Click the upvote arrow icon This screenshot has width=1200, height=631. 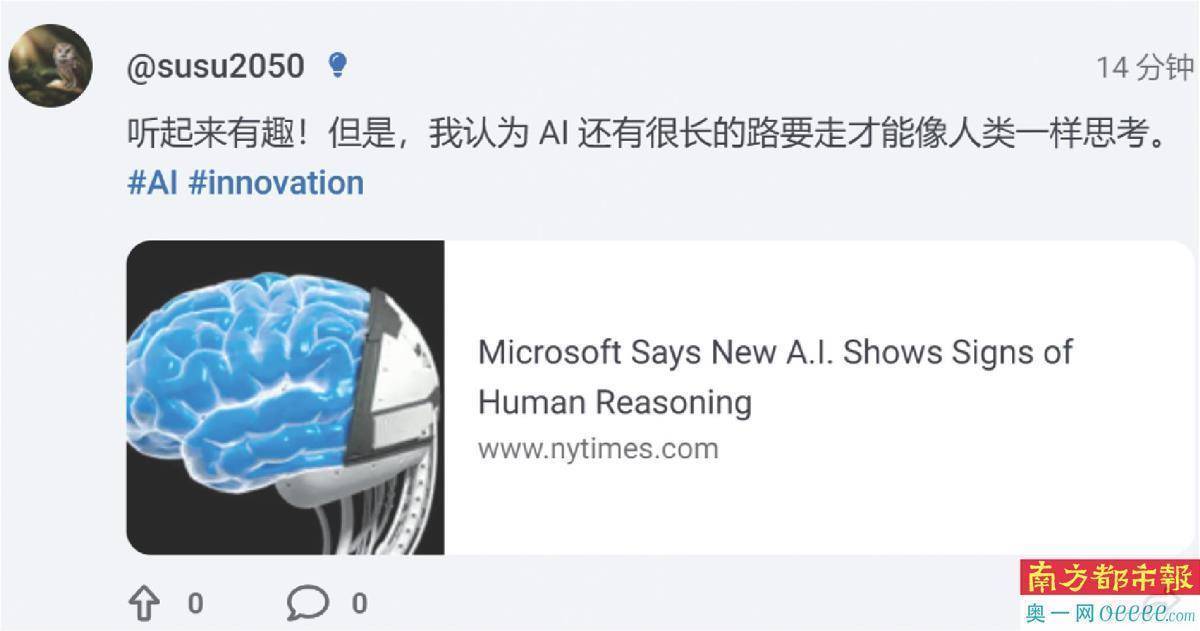(x=145, y=603)
